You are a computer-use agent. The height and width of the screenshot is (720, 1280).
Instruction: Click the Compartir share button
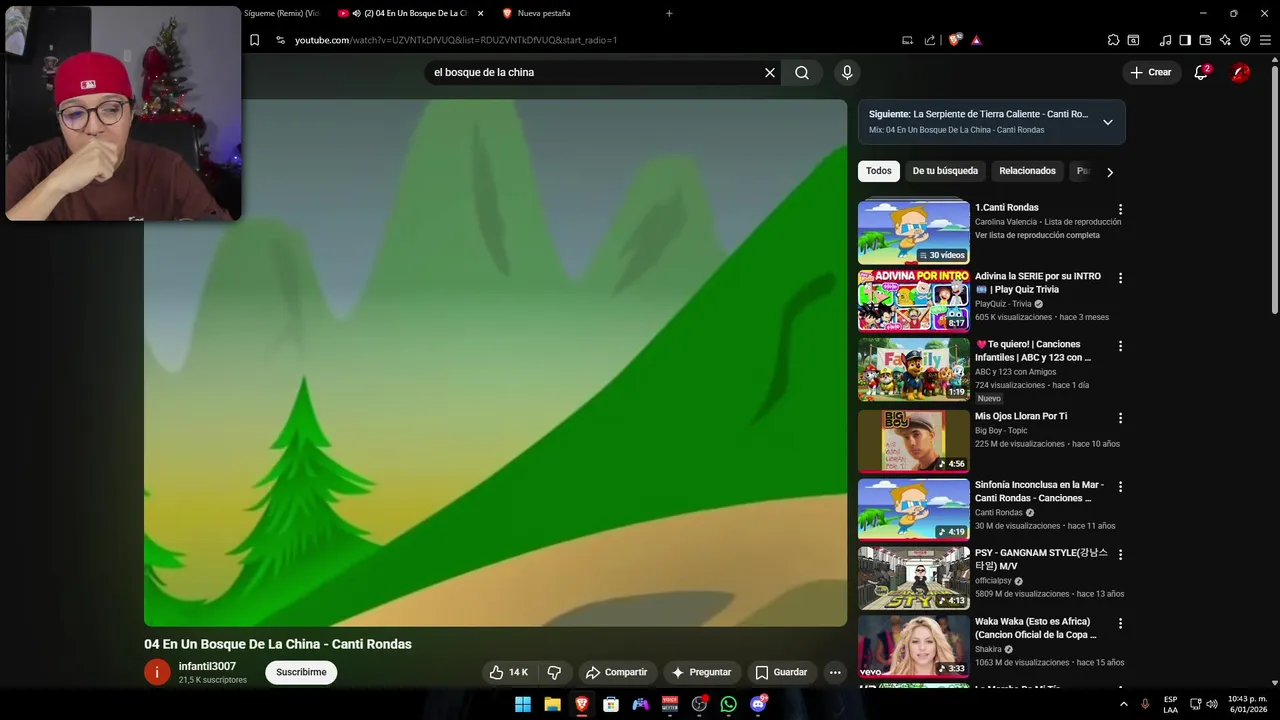point(617,672)
